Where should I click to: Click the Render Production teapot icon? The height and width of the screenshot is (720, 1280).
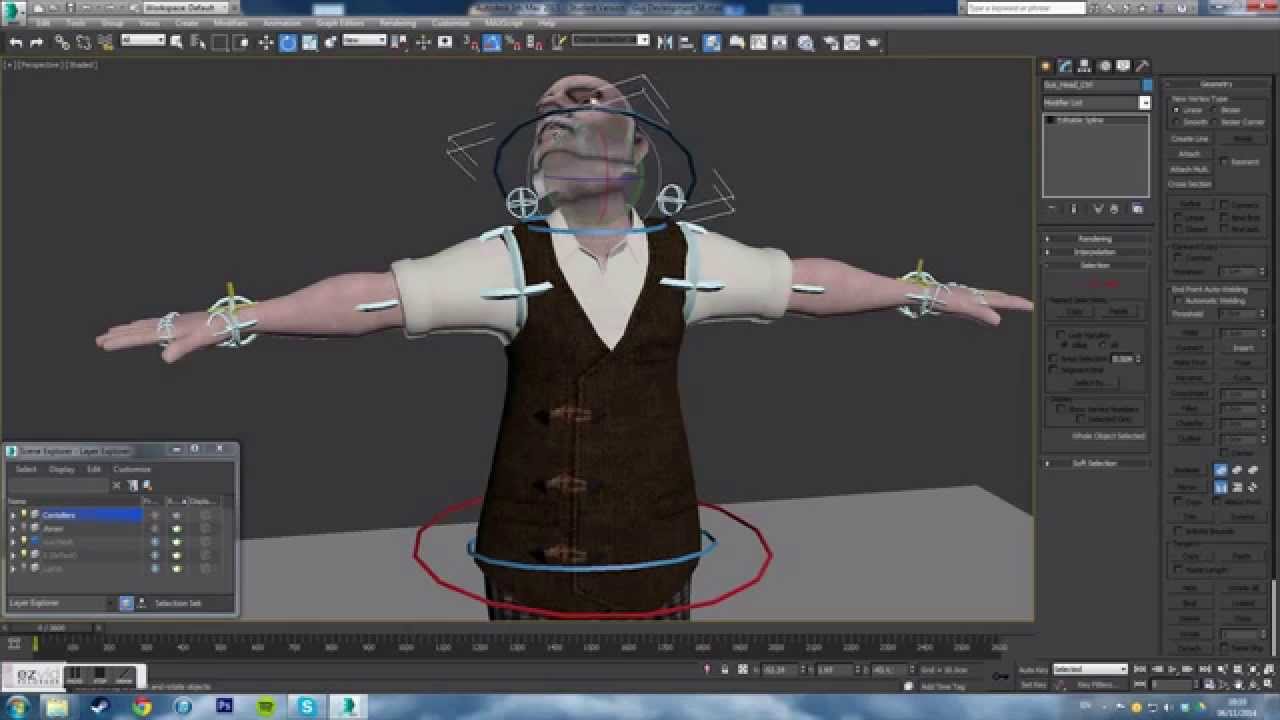[x=874, y=42]
